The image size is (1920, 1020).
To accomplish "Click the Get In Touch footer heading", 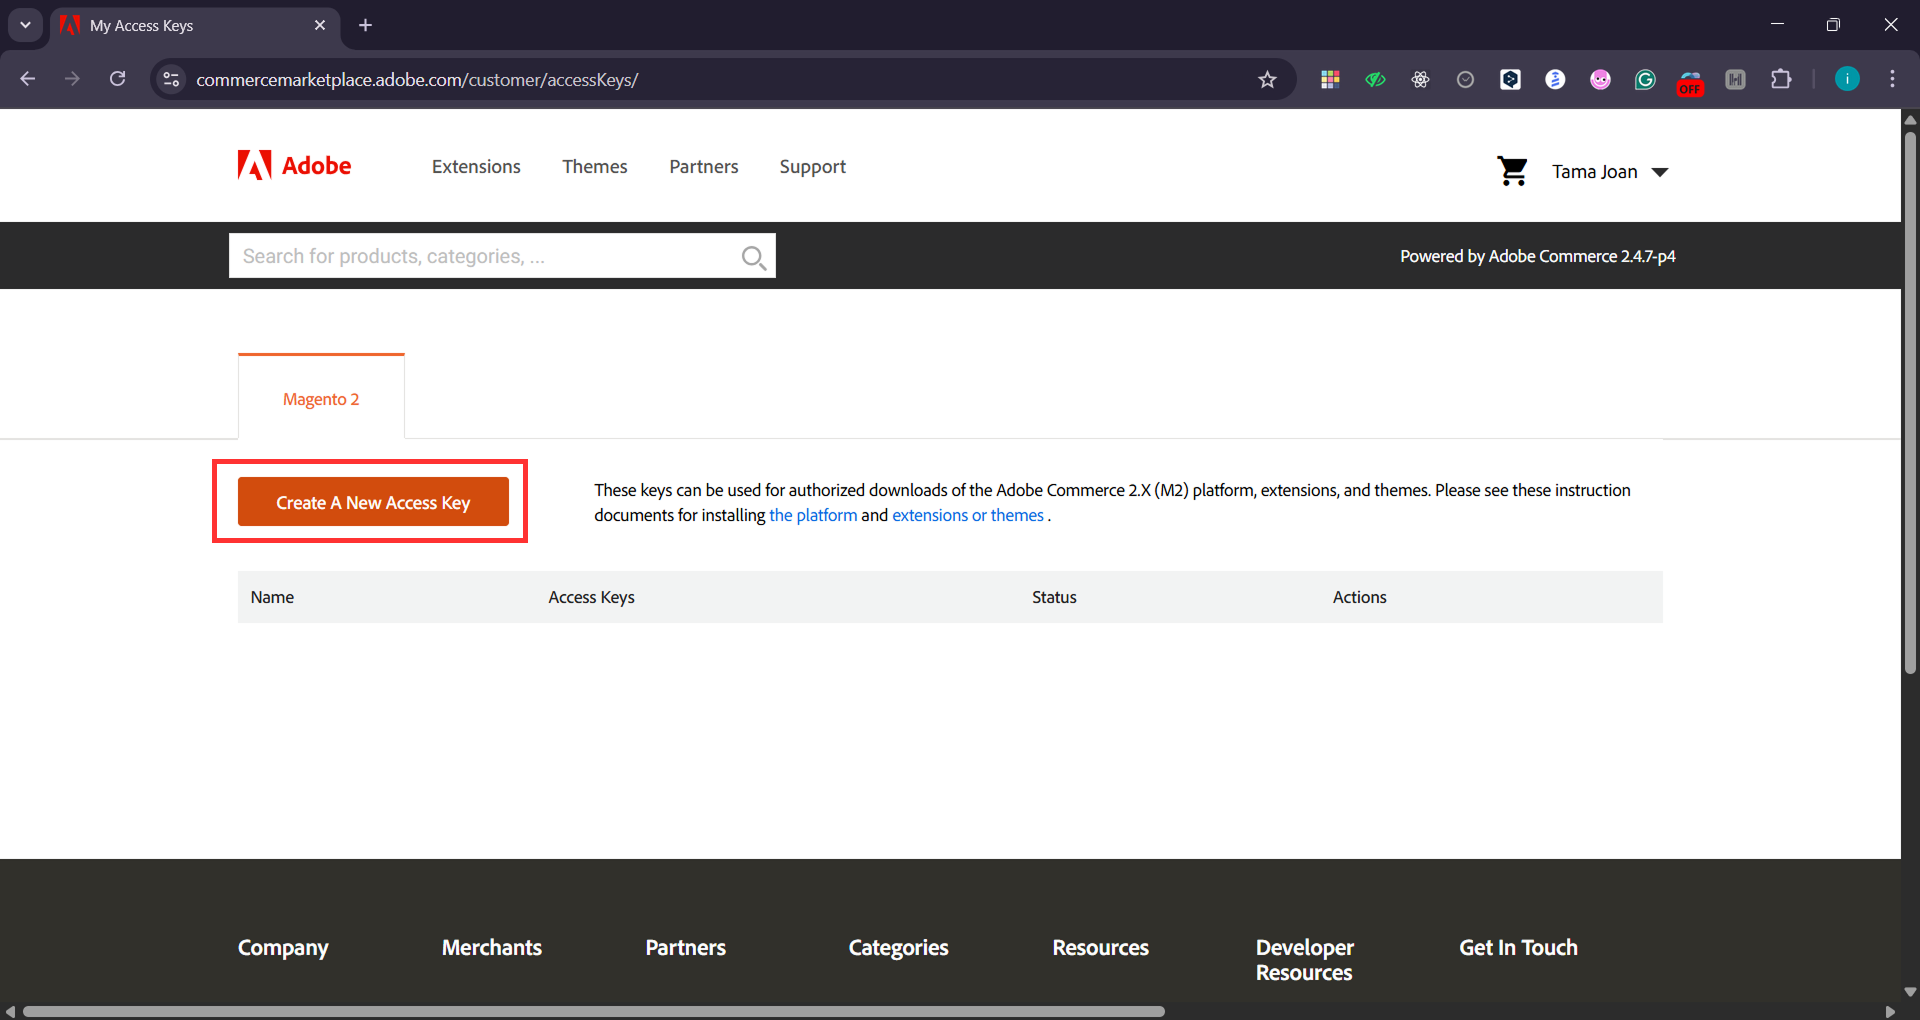I will 1518,947.
